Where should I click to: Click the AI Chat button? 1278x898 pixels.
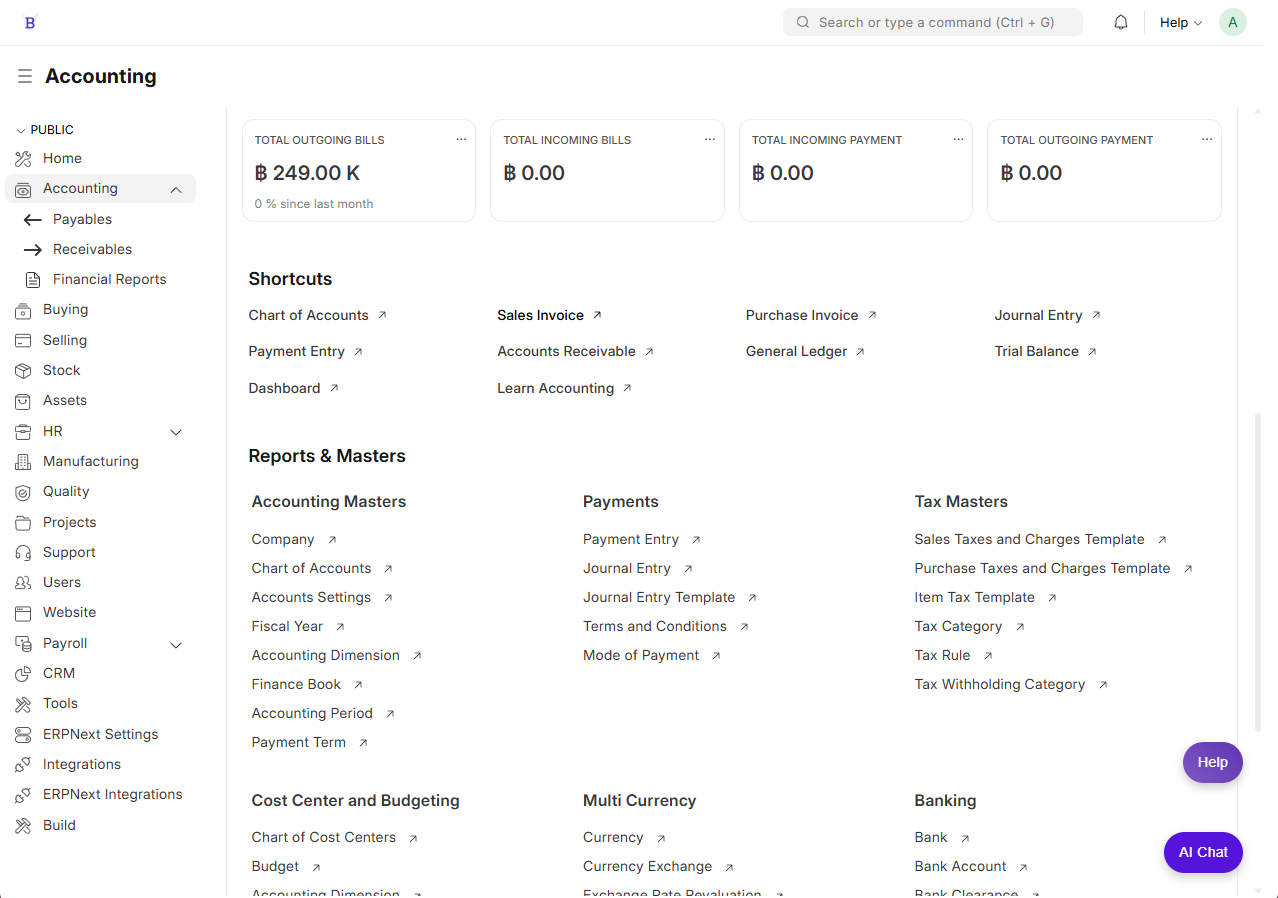[1202, 852]
